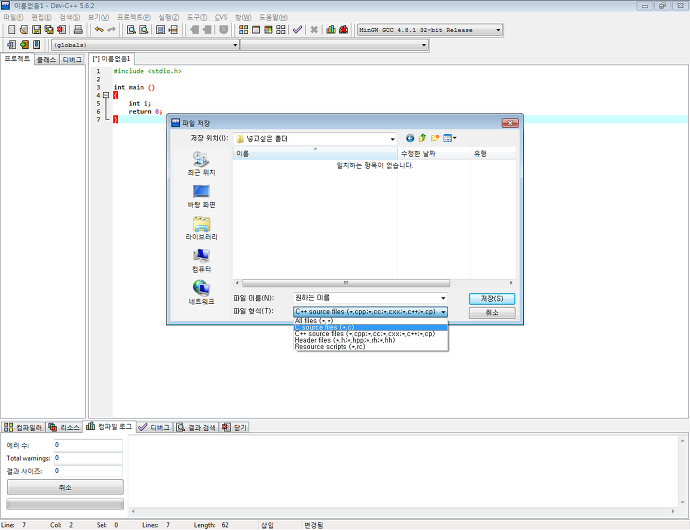This screenshot has height=530, width=690.
Task: Click the 파일 이름 text field
Action: point(366,298)
